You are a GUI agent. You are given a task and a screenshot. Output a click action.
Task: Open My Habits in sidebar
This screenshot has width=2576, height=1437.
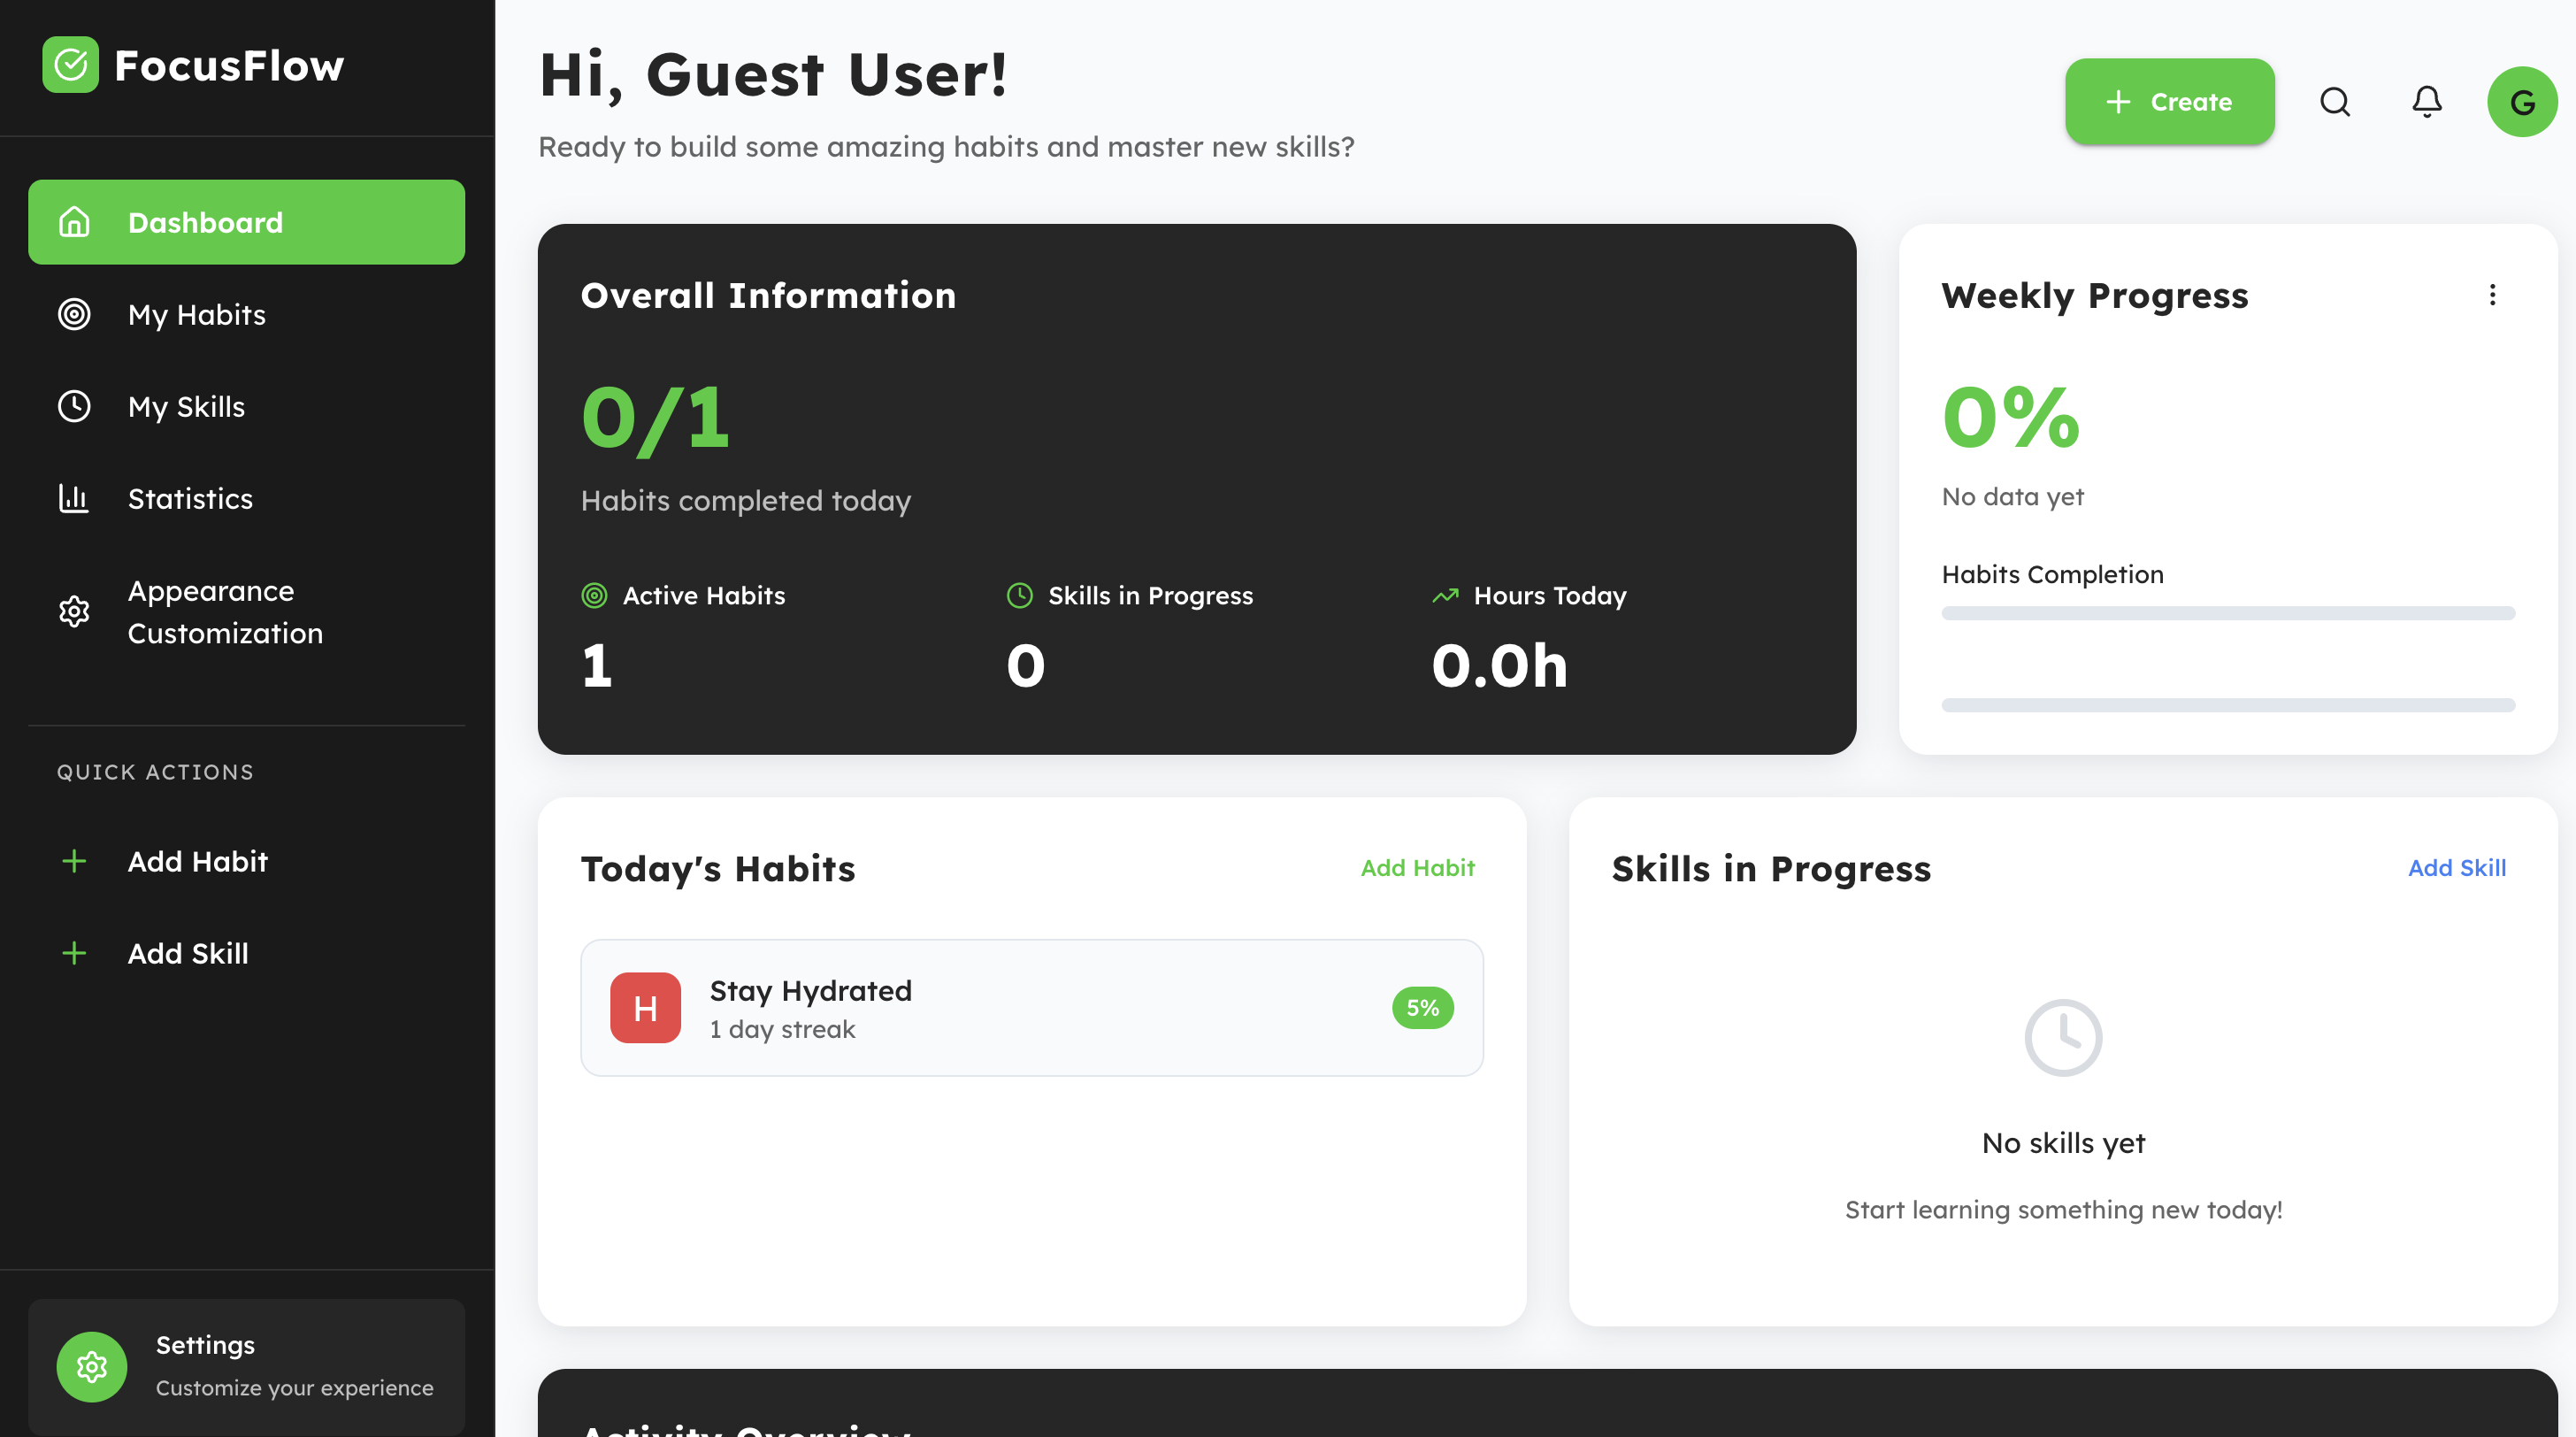[197, 315]
